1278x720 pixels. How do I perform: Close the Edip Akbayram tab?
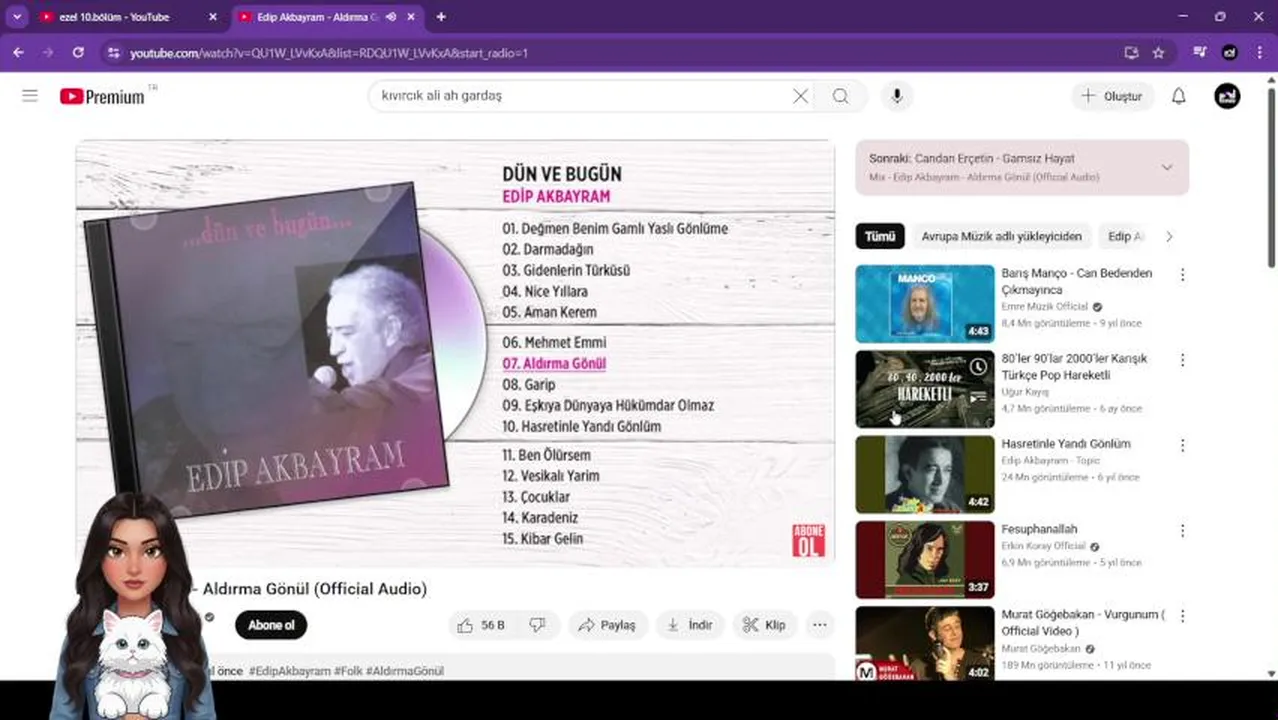pos(411,17)
